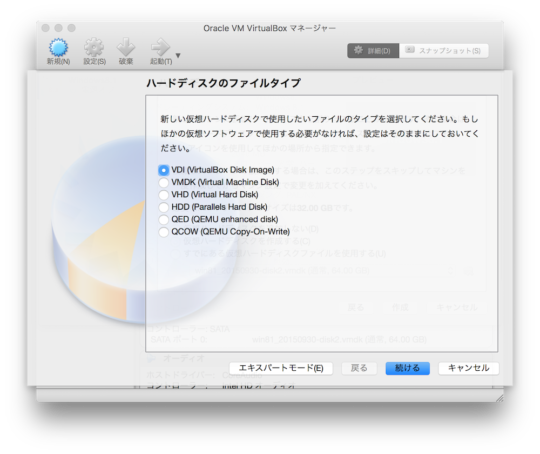Click the Oracle VM VirtualBox マネージャー title

click(x=269, y=28)
